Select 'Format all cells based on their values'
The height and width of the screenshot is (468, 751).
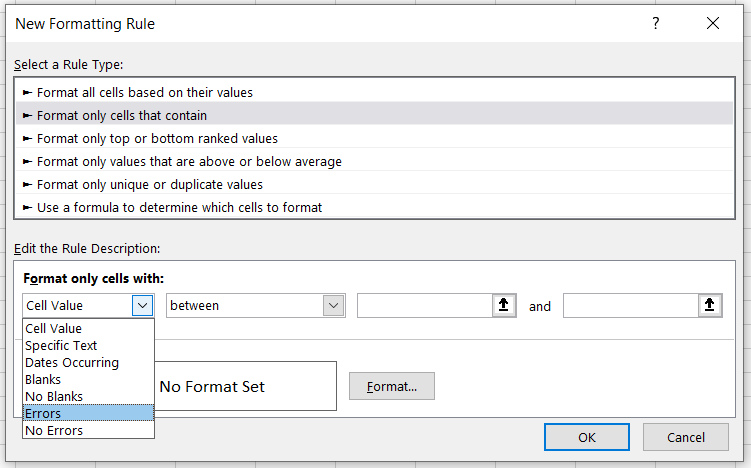(x=145, y=92)
